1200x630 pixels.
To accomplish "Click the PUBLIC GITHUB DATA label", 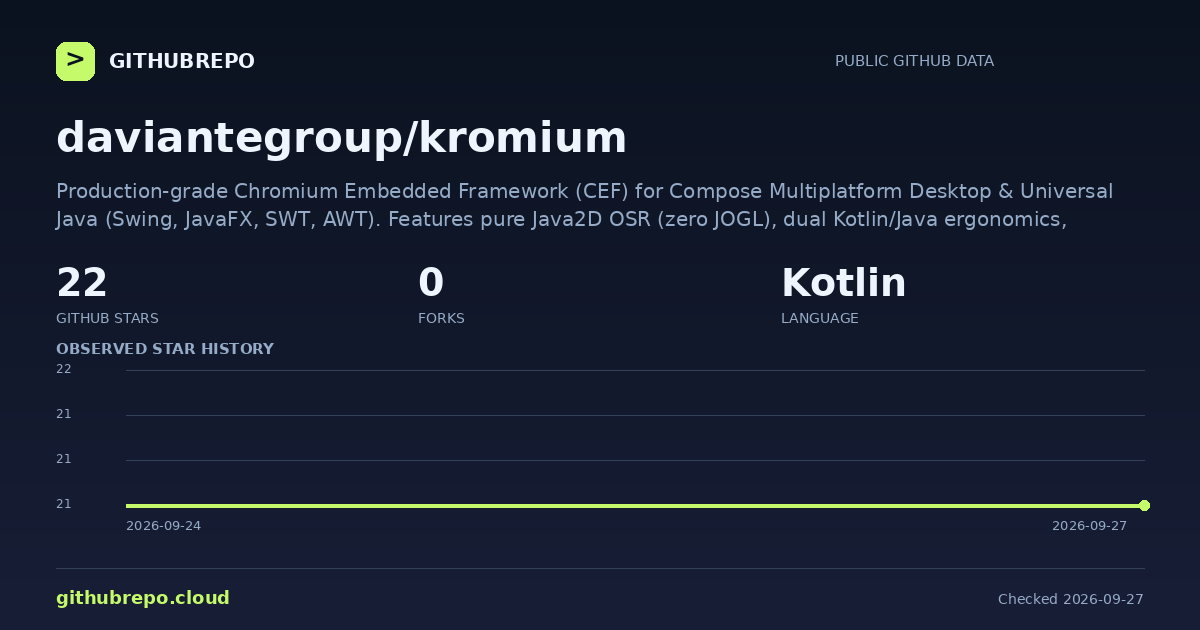I will (x=914, y=61).
